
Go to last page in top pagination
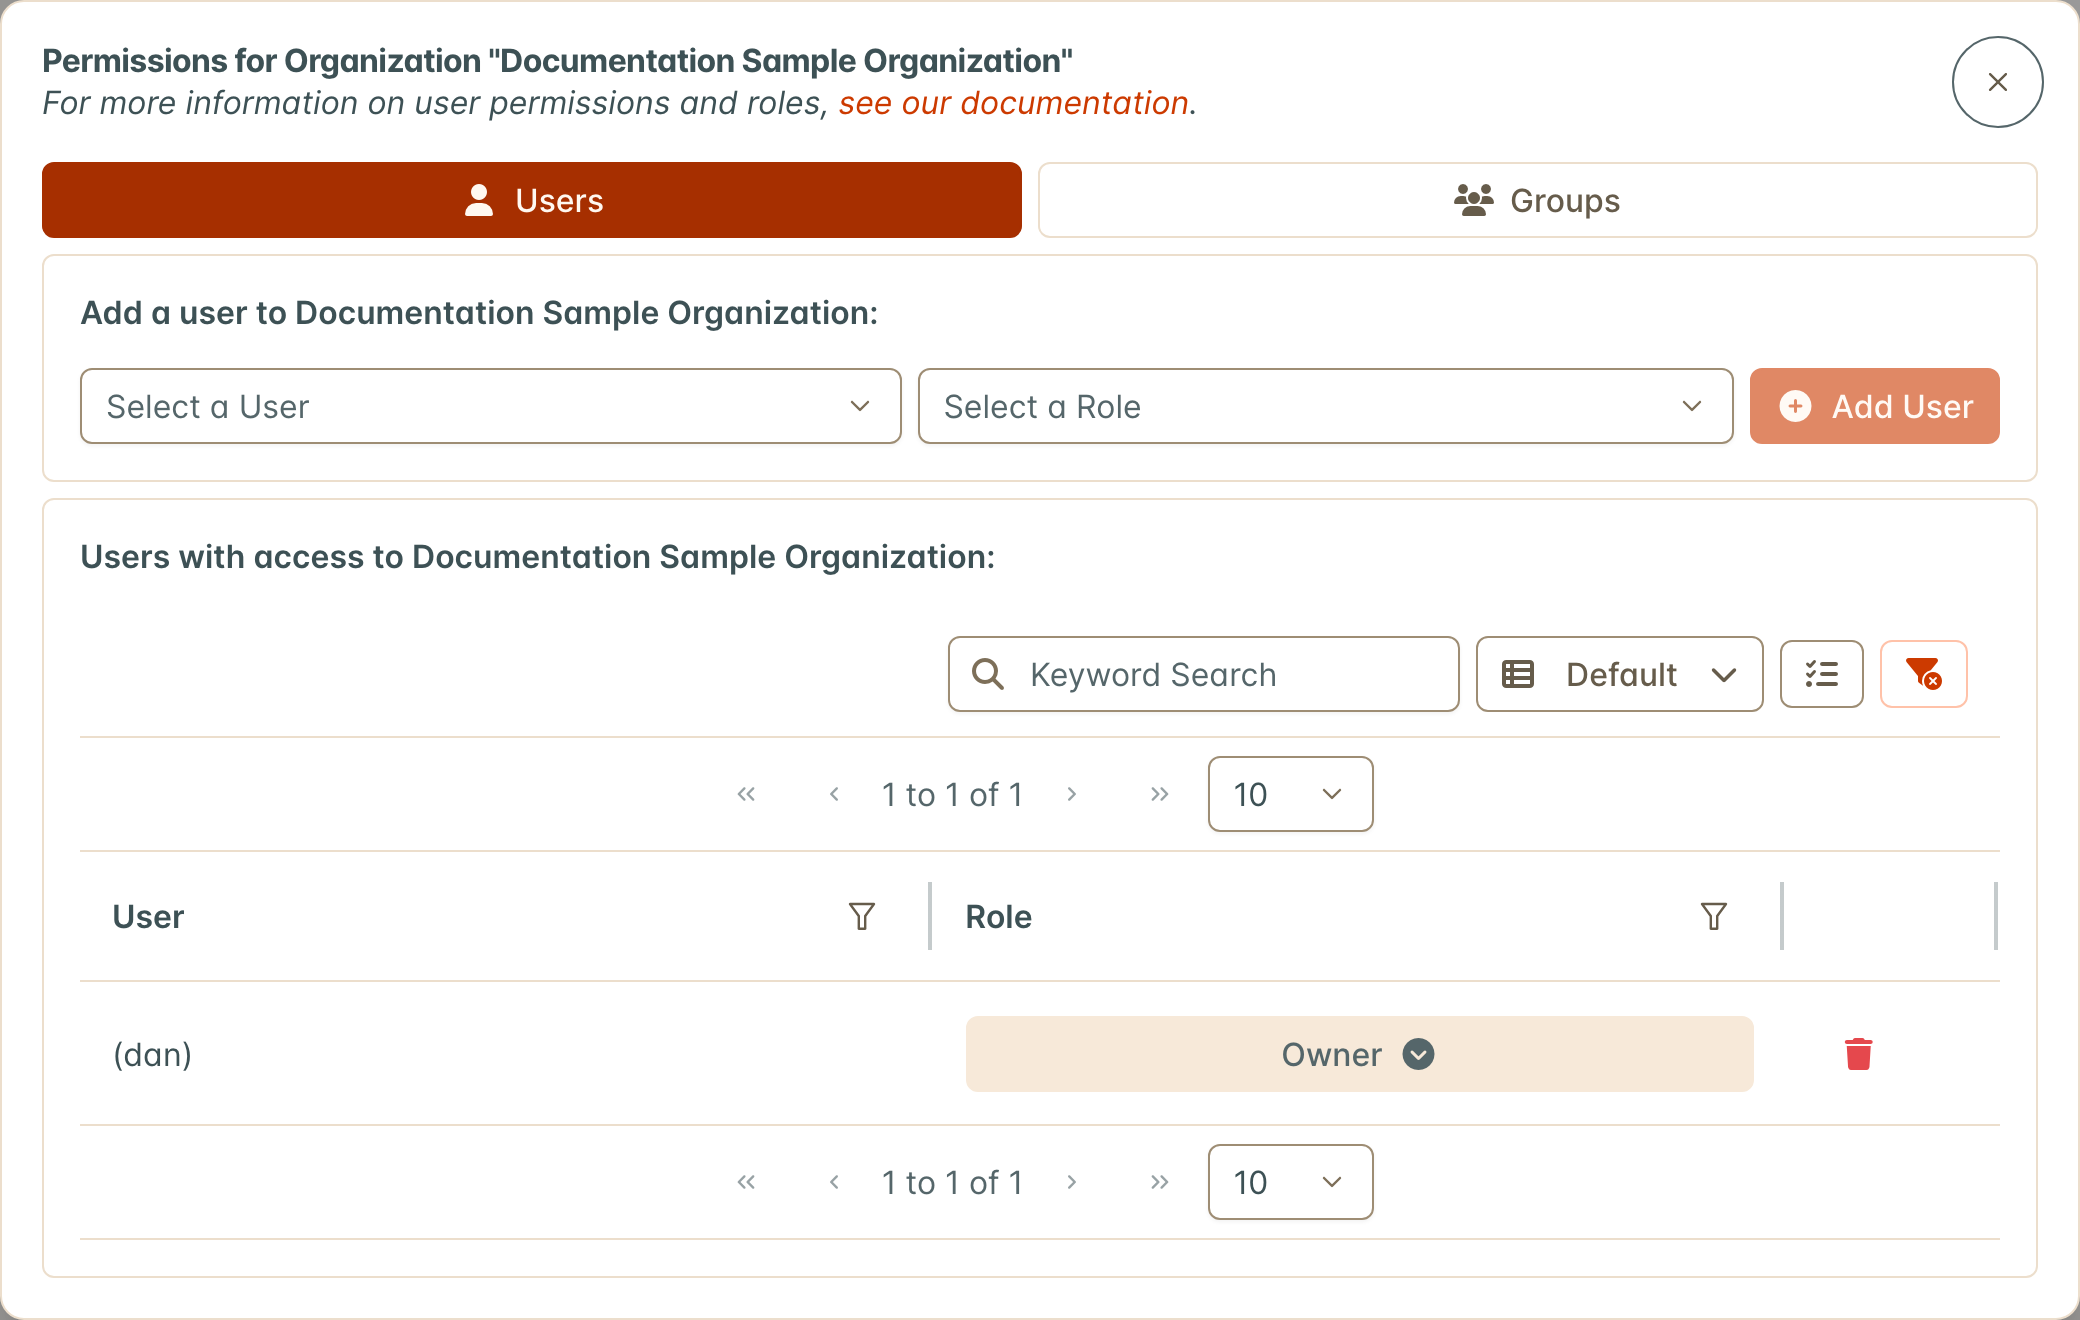click(x=1159, y=794)
